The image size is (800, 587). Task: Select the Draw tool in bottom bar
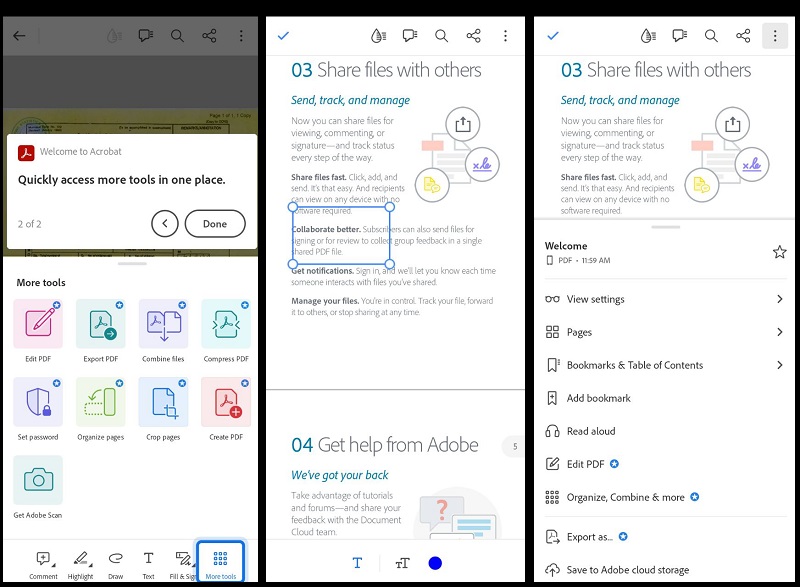pyautogui.click(x=116, y=565)
